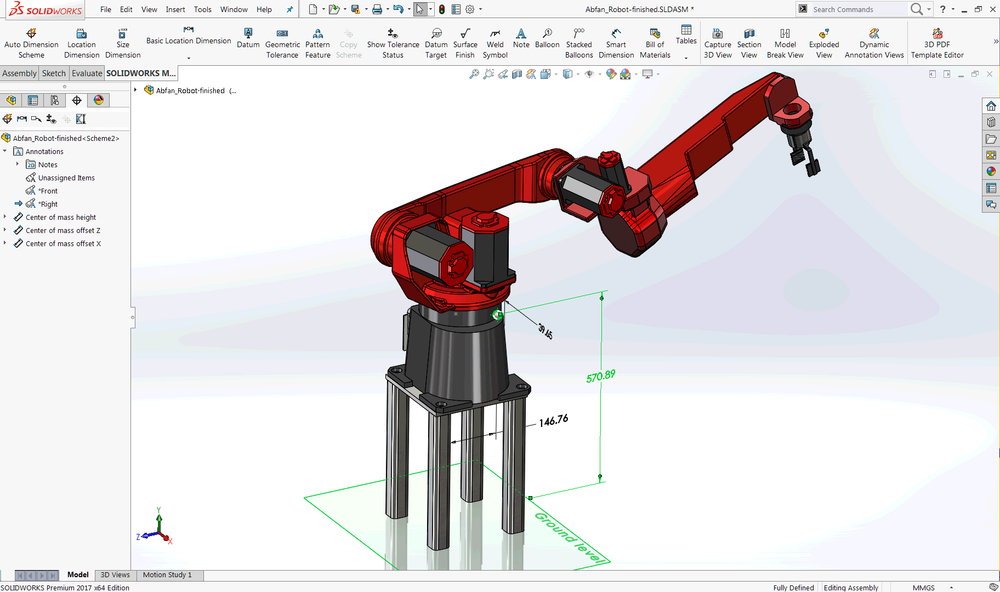
Task: Select the Section View tool
Action: [749, 43]
